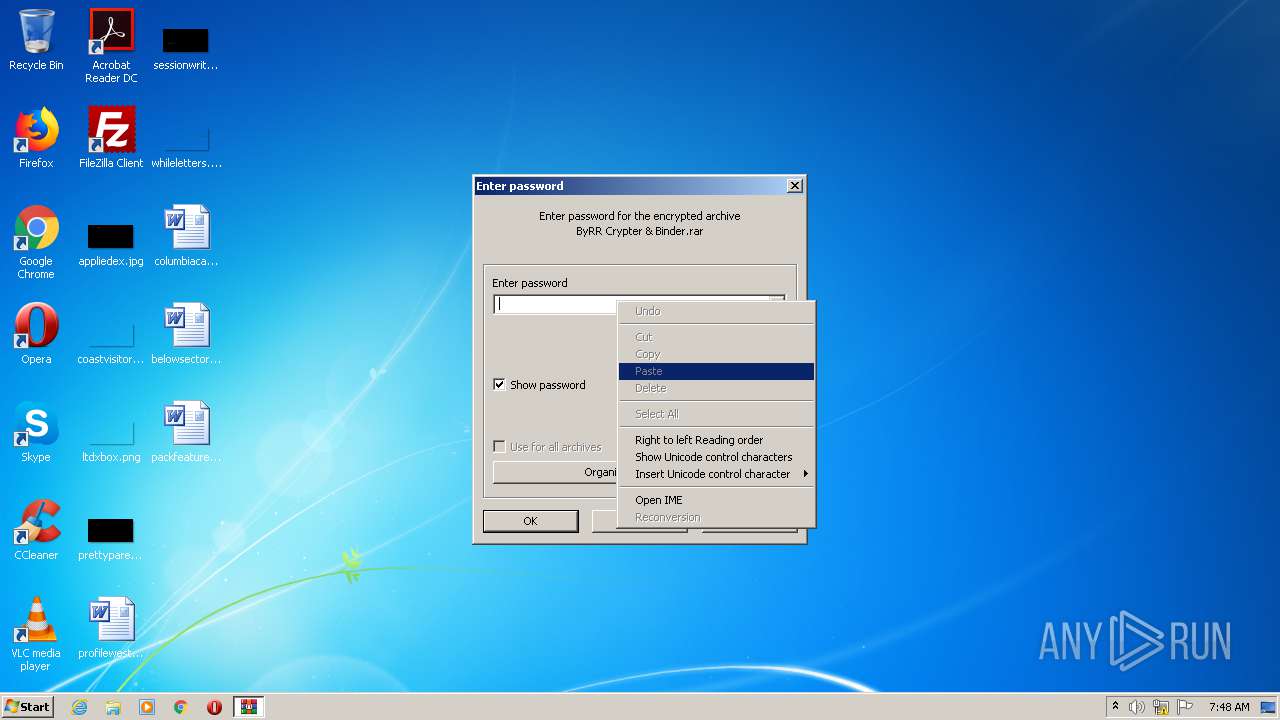Viewport: 1280px width, 720px height.
Task: Expand Insert Unicode control character submenu
Action: tap(716, 474)
